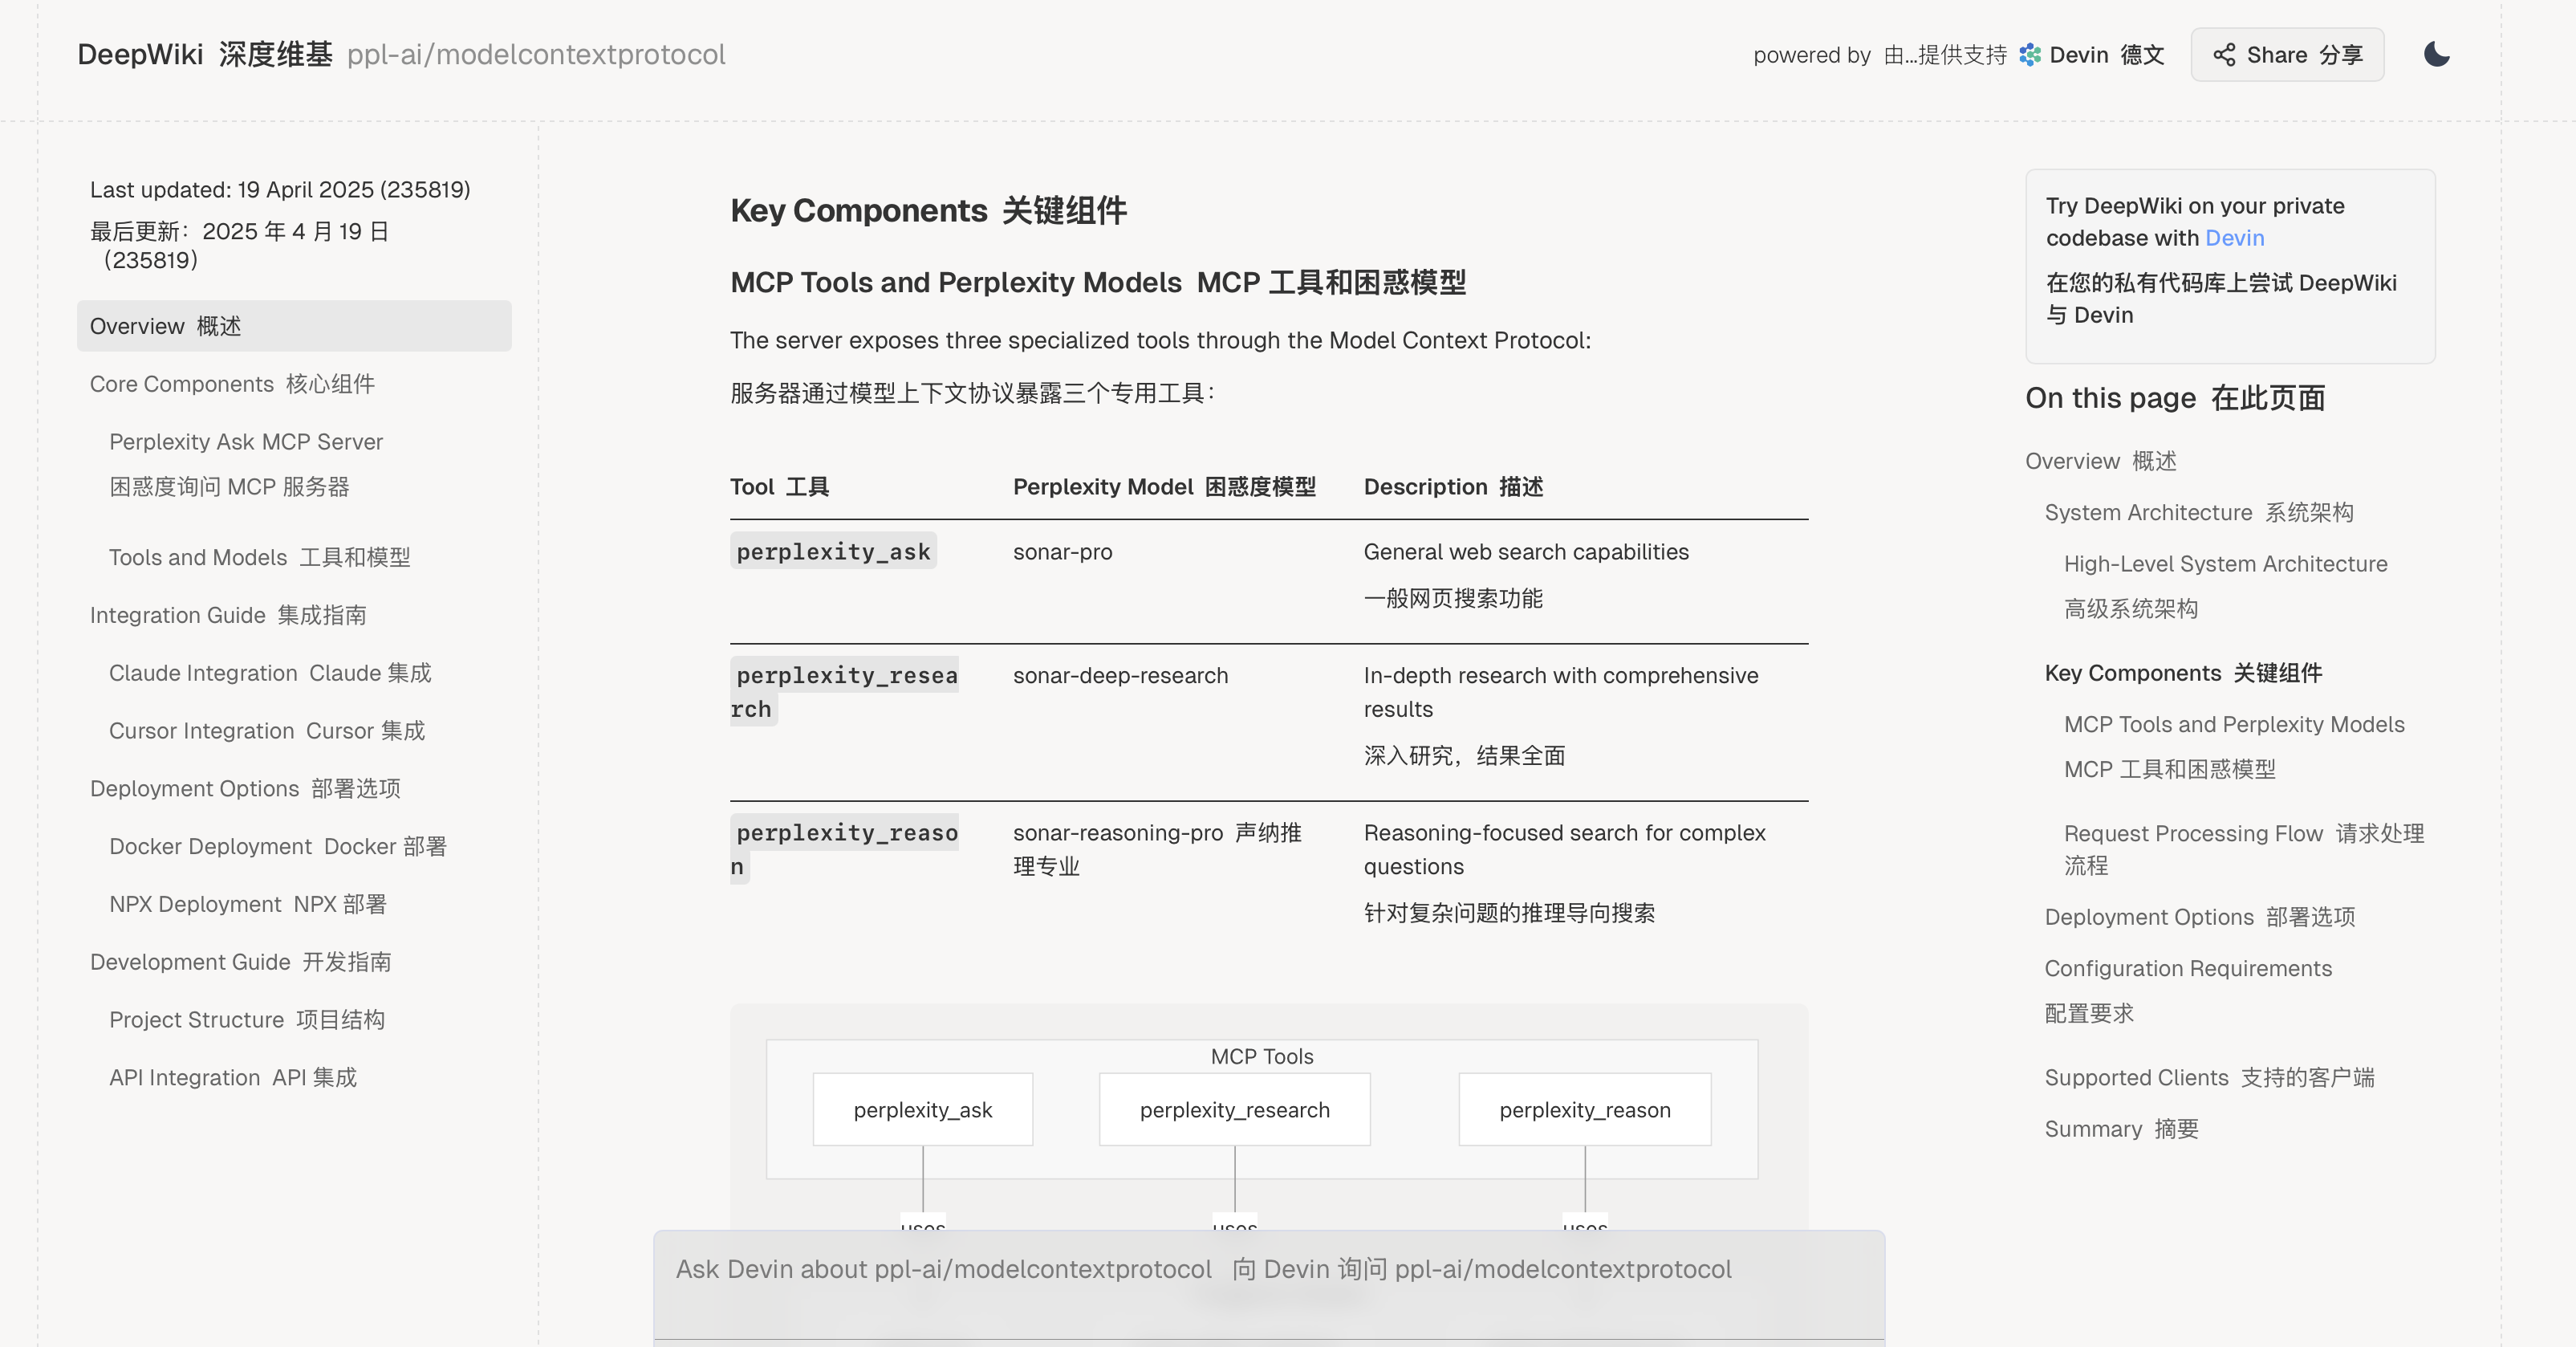Open API Integration sidebar item
2576x1347 pixels.
(x=232, y=1077)
